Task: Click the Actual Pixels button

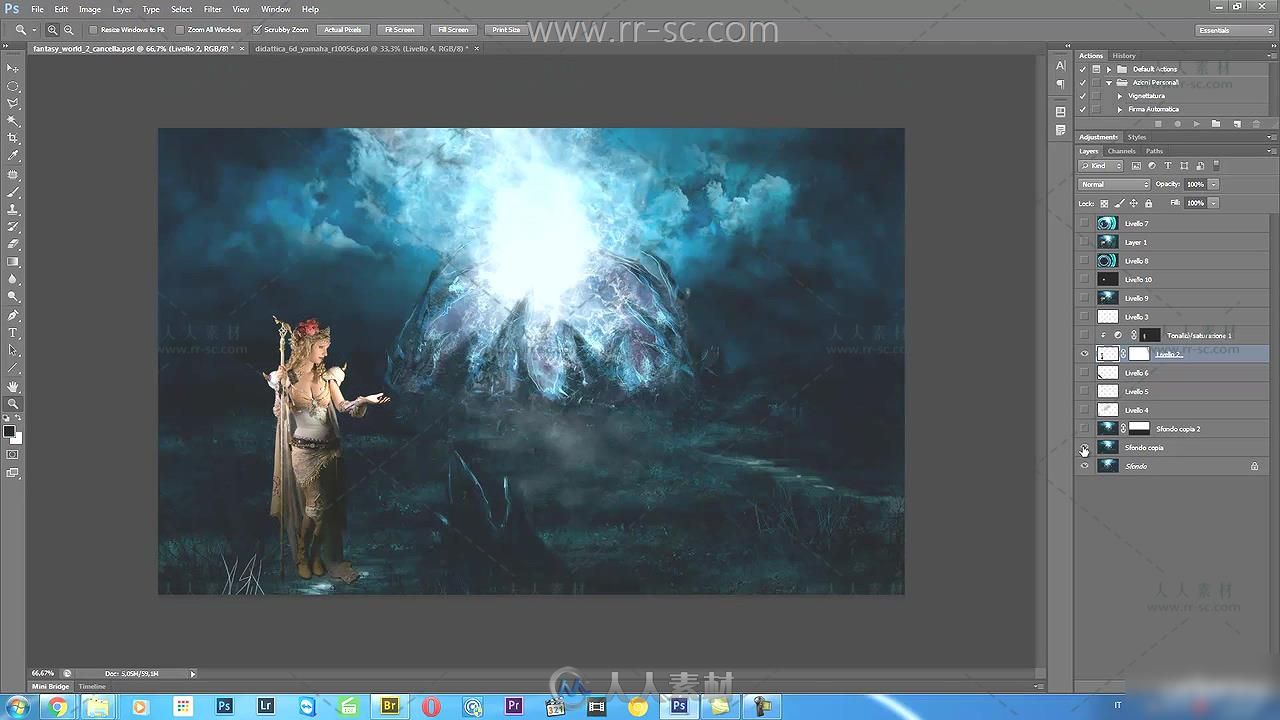Action: (x=343, y=30)
